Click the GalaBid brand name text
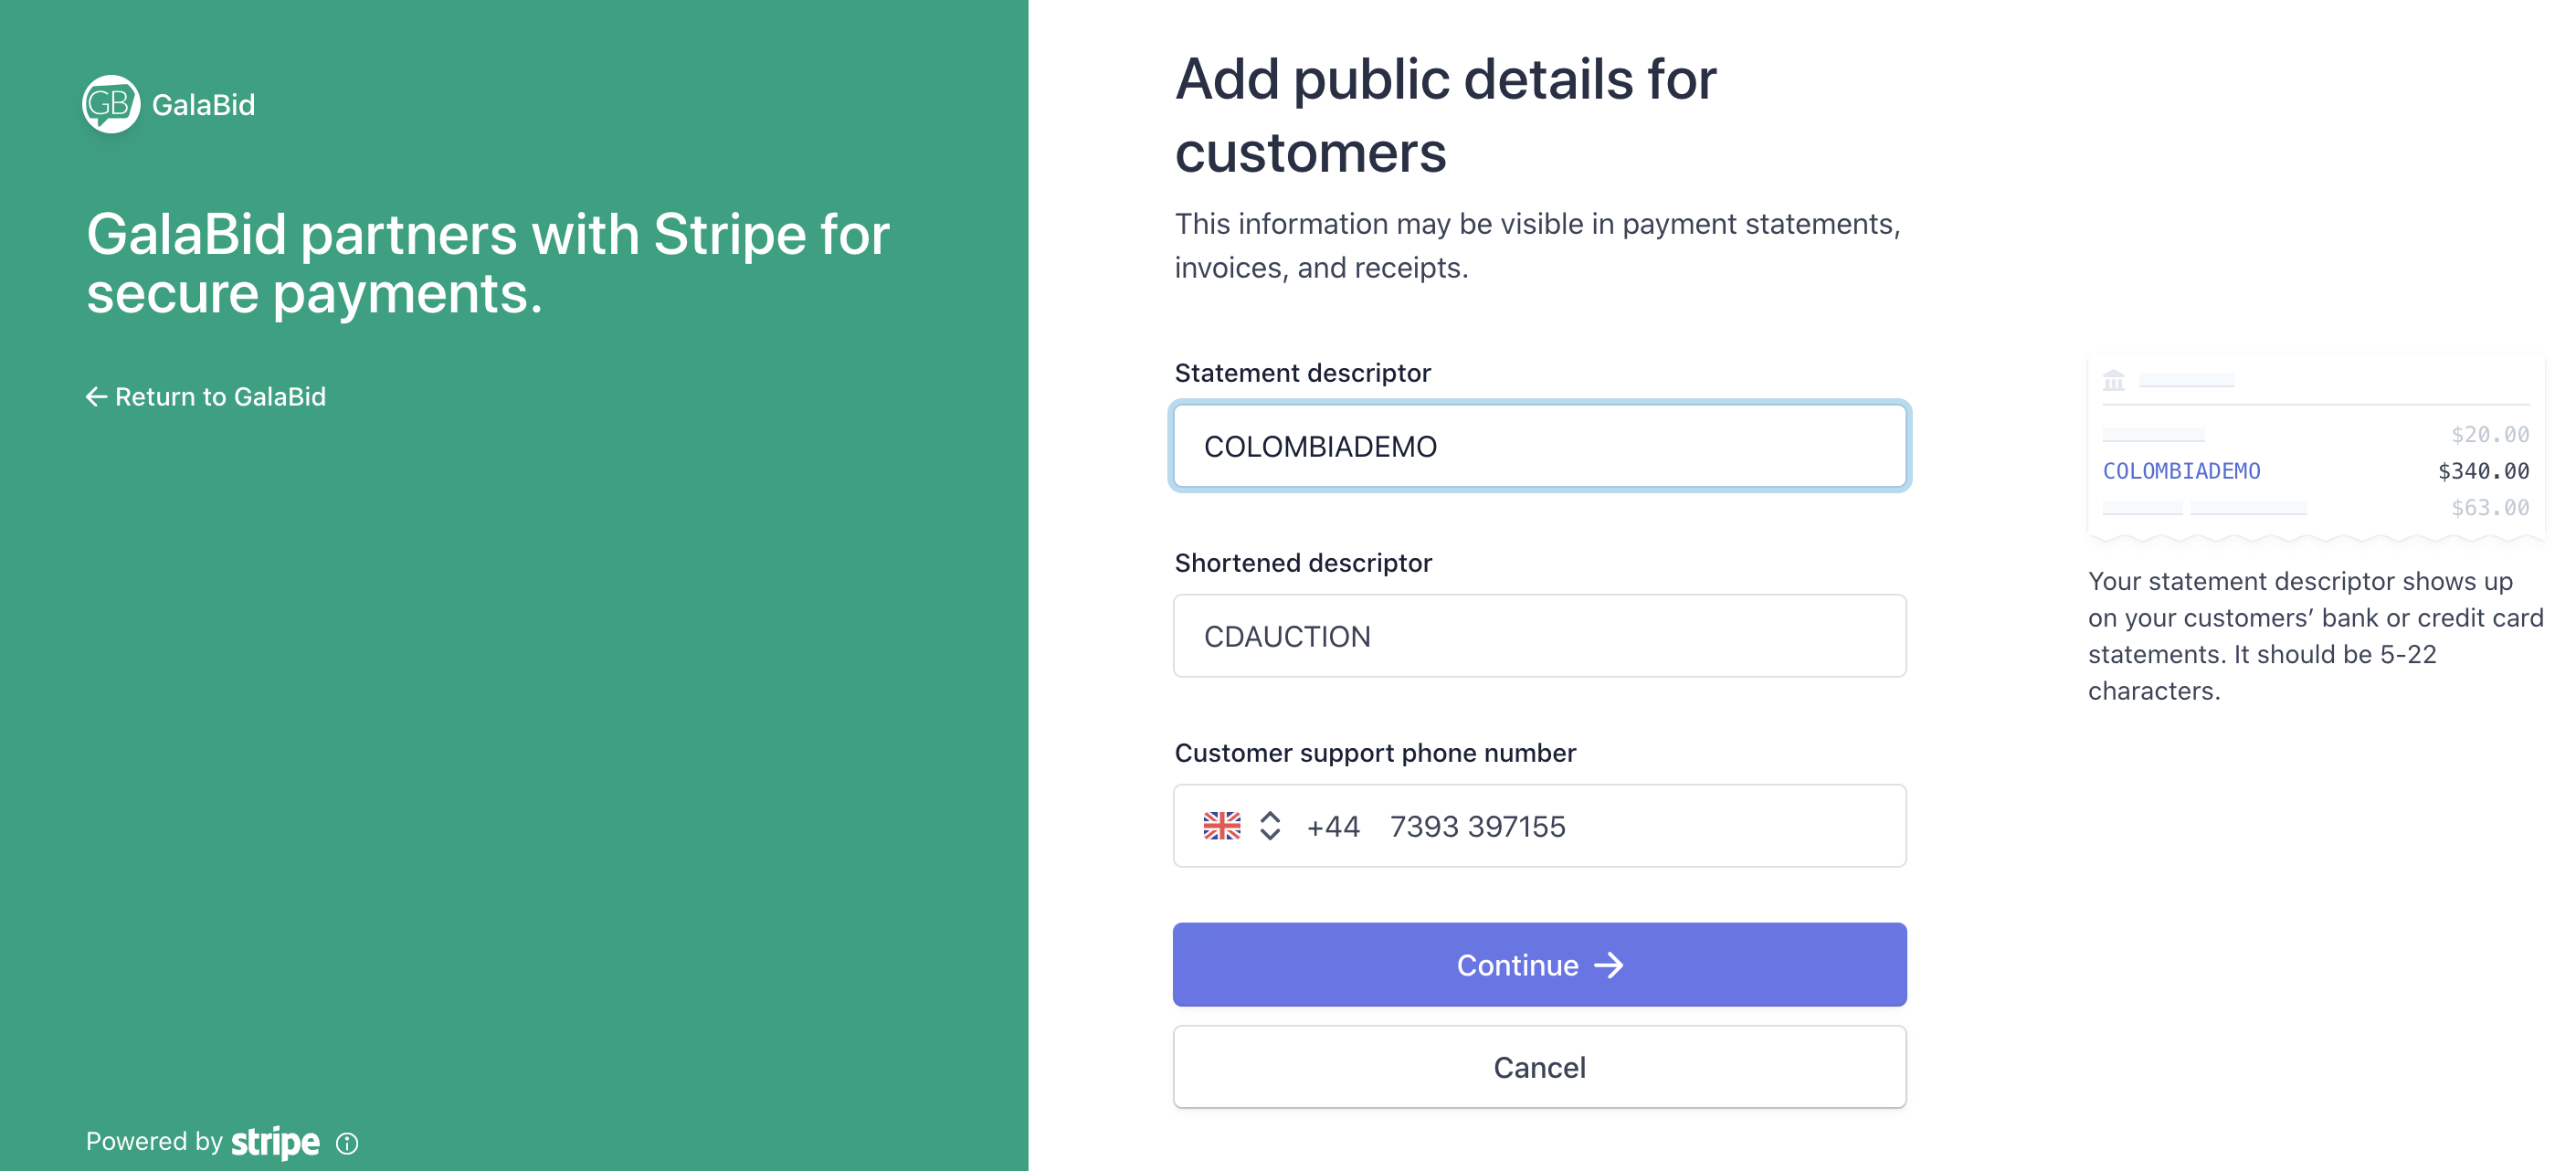 203,105
